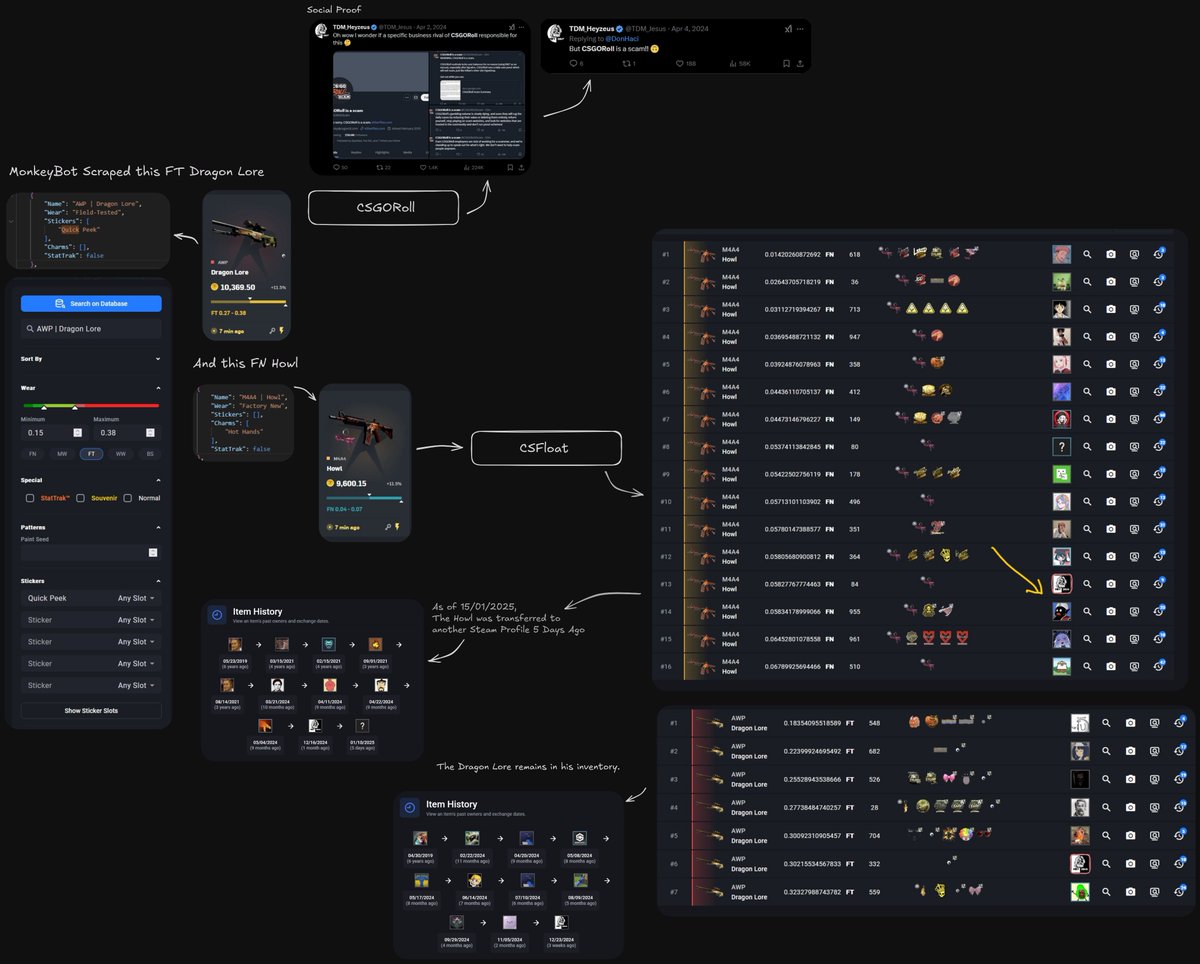Click the camera icon in Dragon Lore row #4

click(1130, 807)
